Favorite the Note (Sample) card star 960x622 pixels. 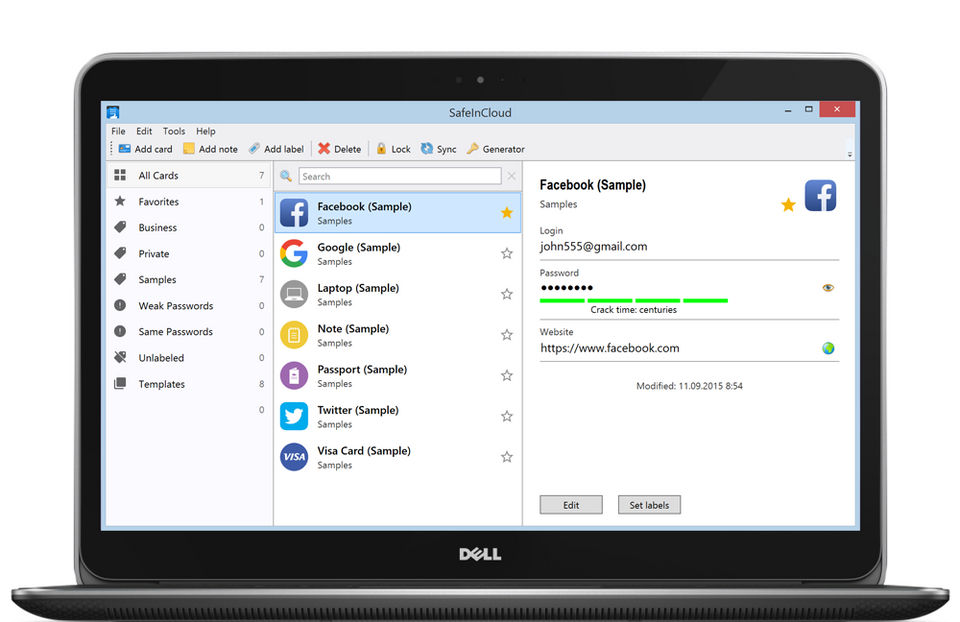(506, 335)
